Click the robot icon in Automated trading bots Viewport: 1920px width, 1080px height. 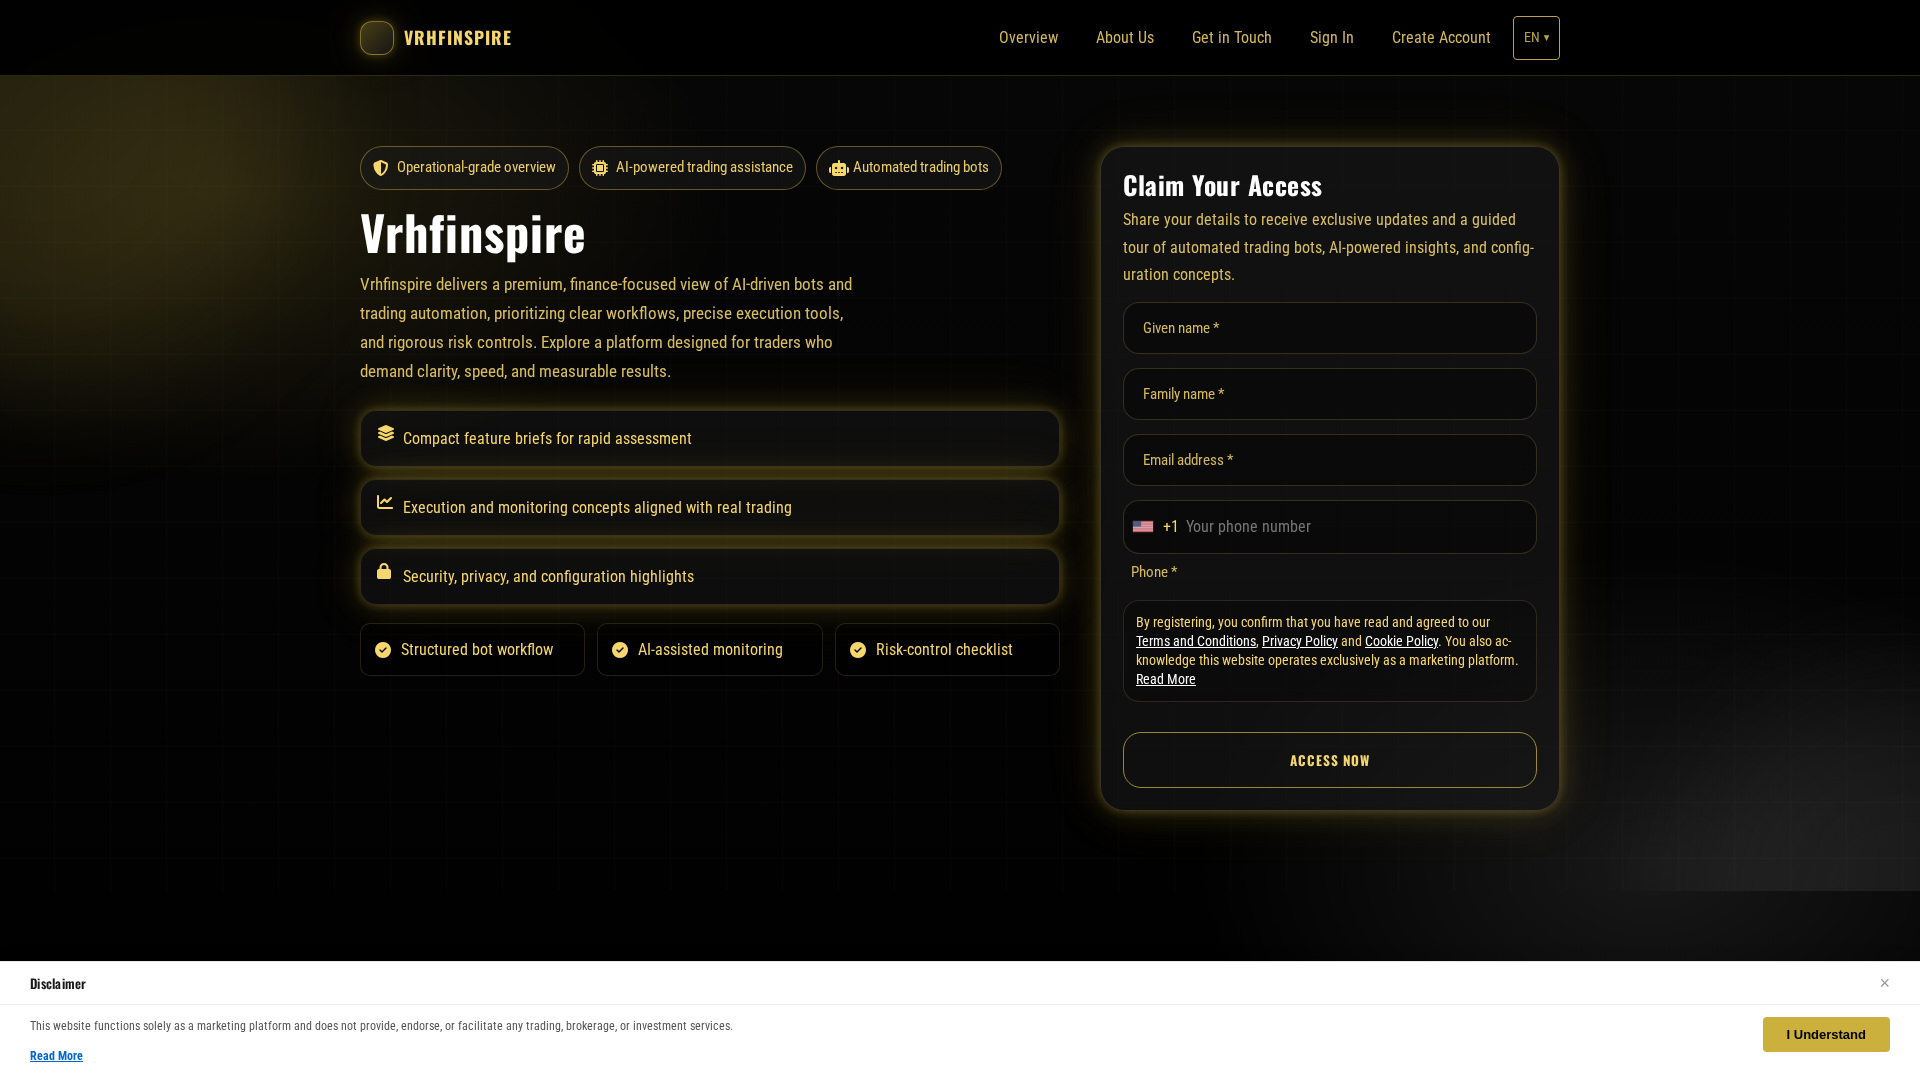tap(838, 168)
